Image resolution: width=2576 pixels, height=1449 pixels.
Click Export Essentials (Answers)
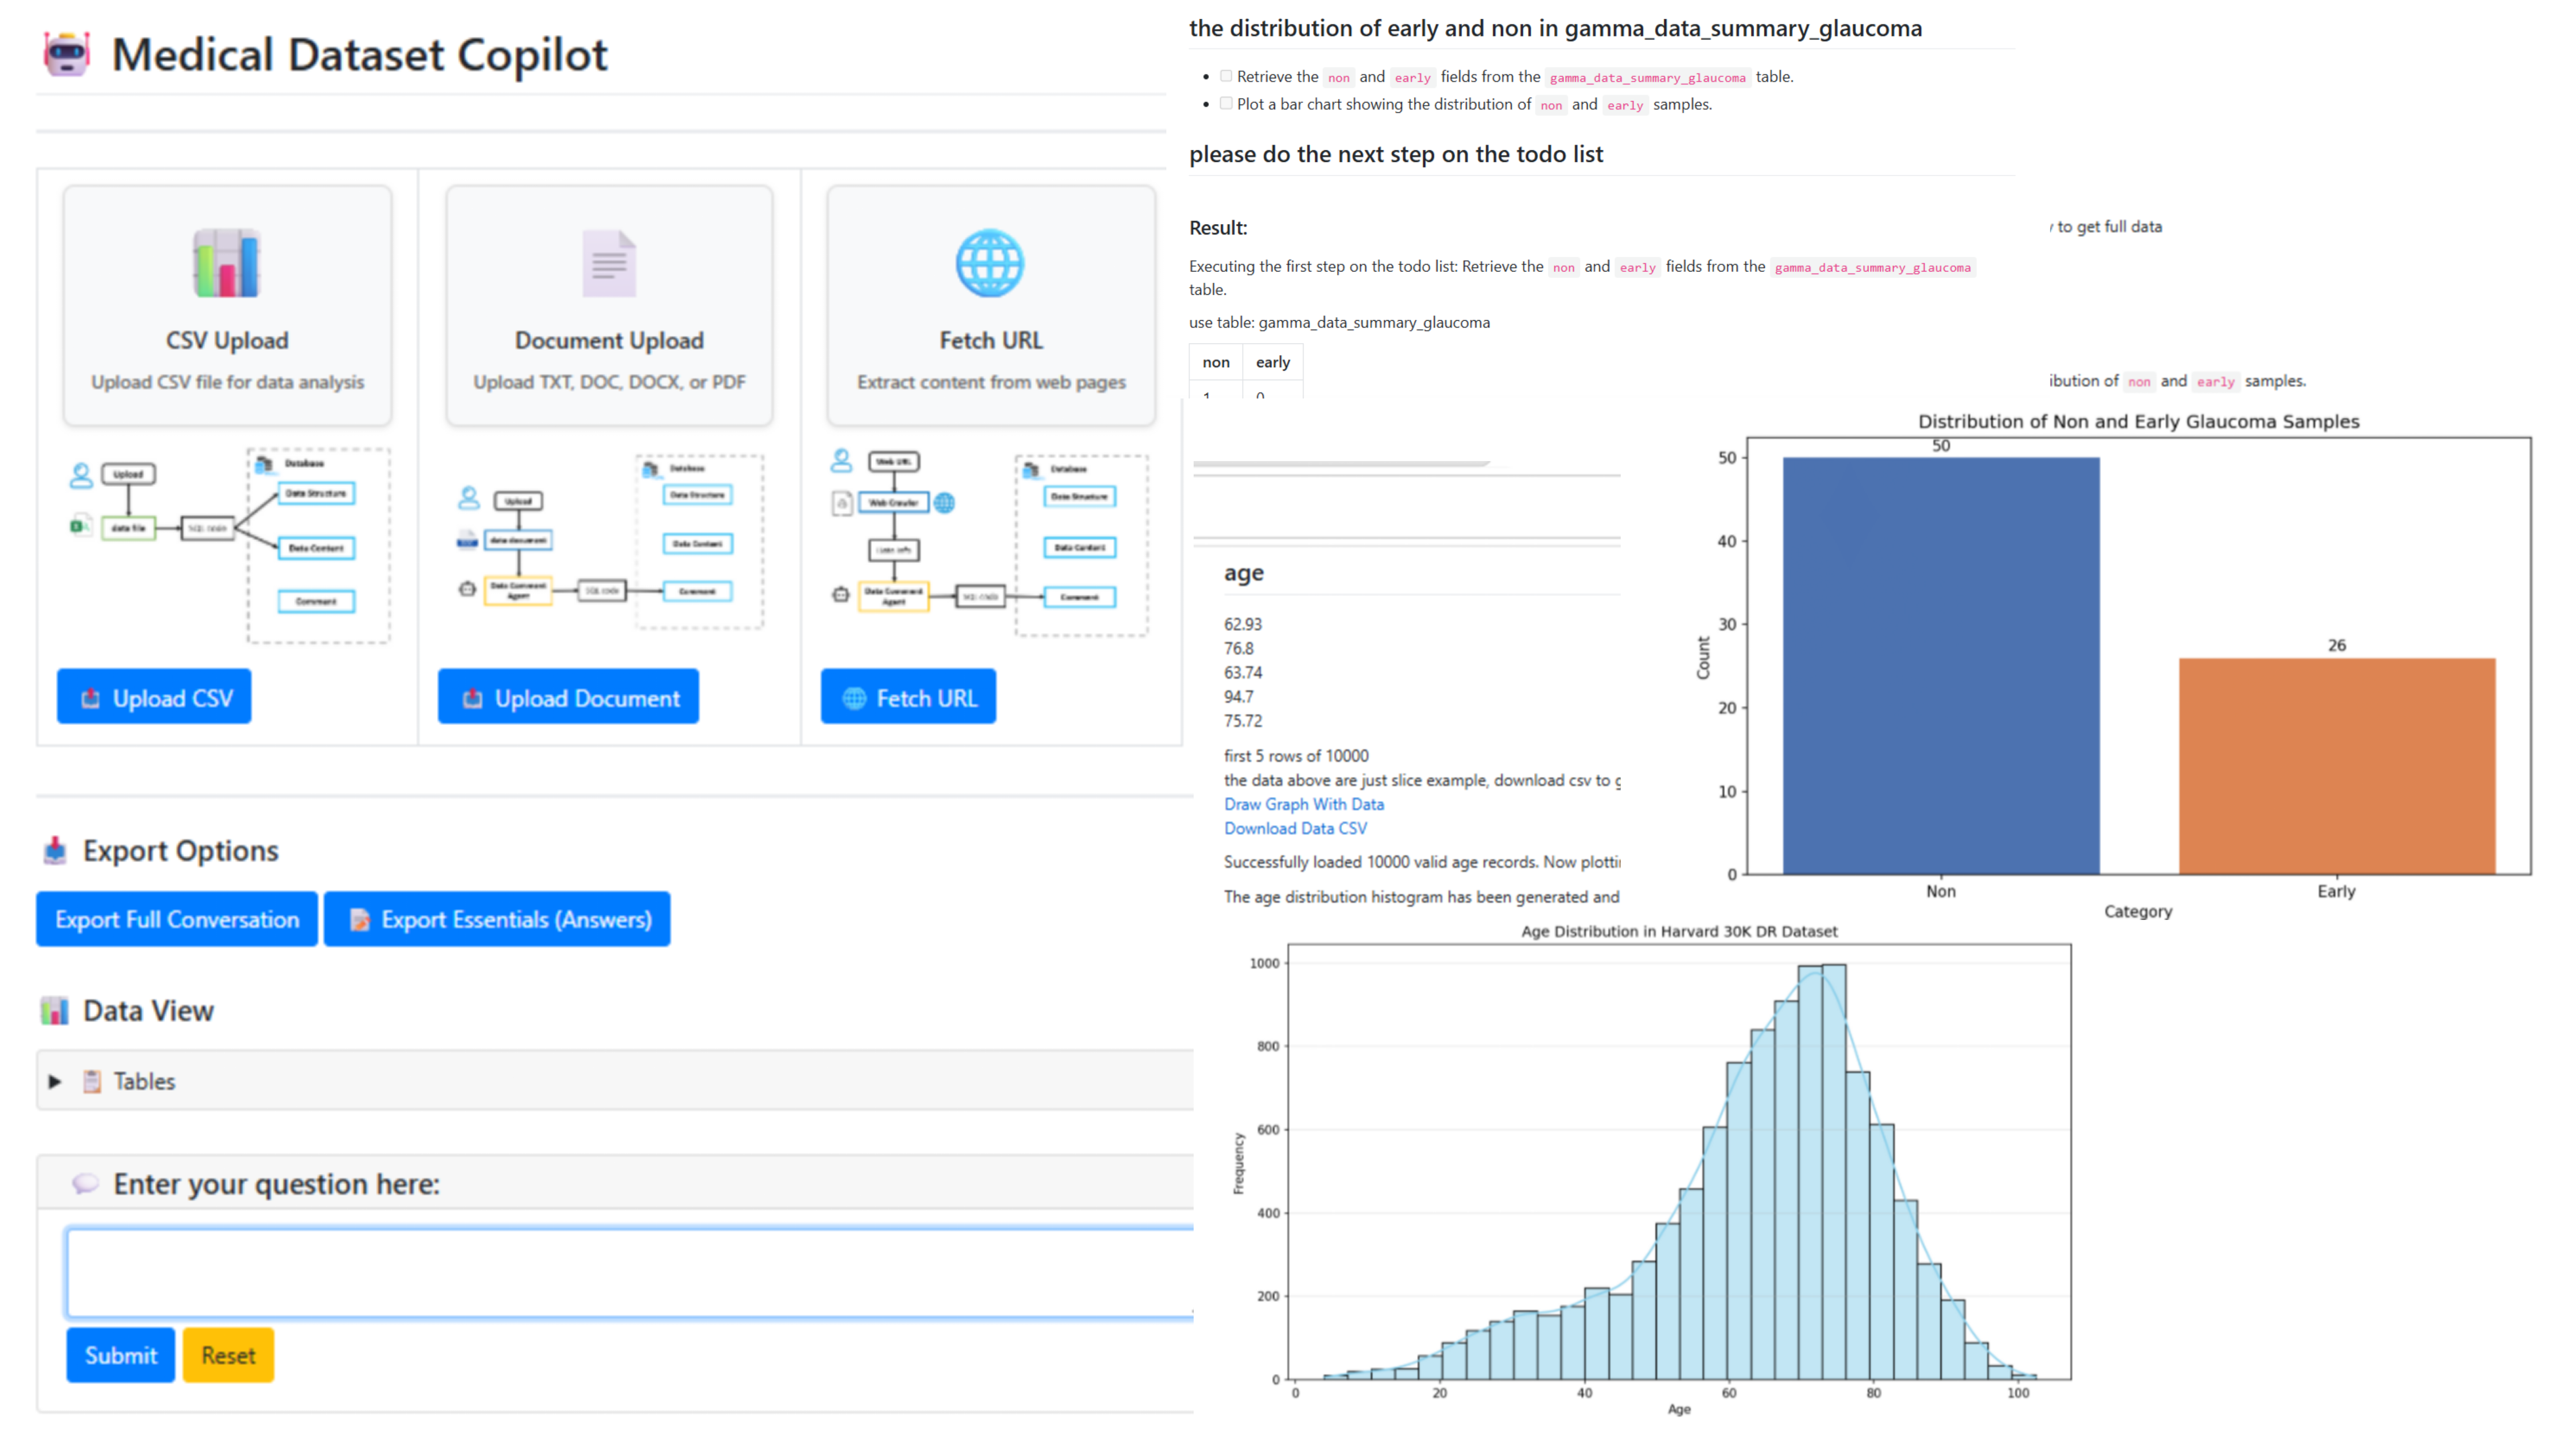497,919
